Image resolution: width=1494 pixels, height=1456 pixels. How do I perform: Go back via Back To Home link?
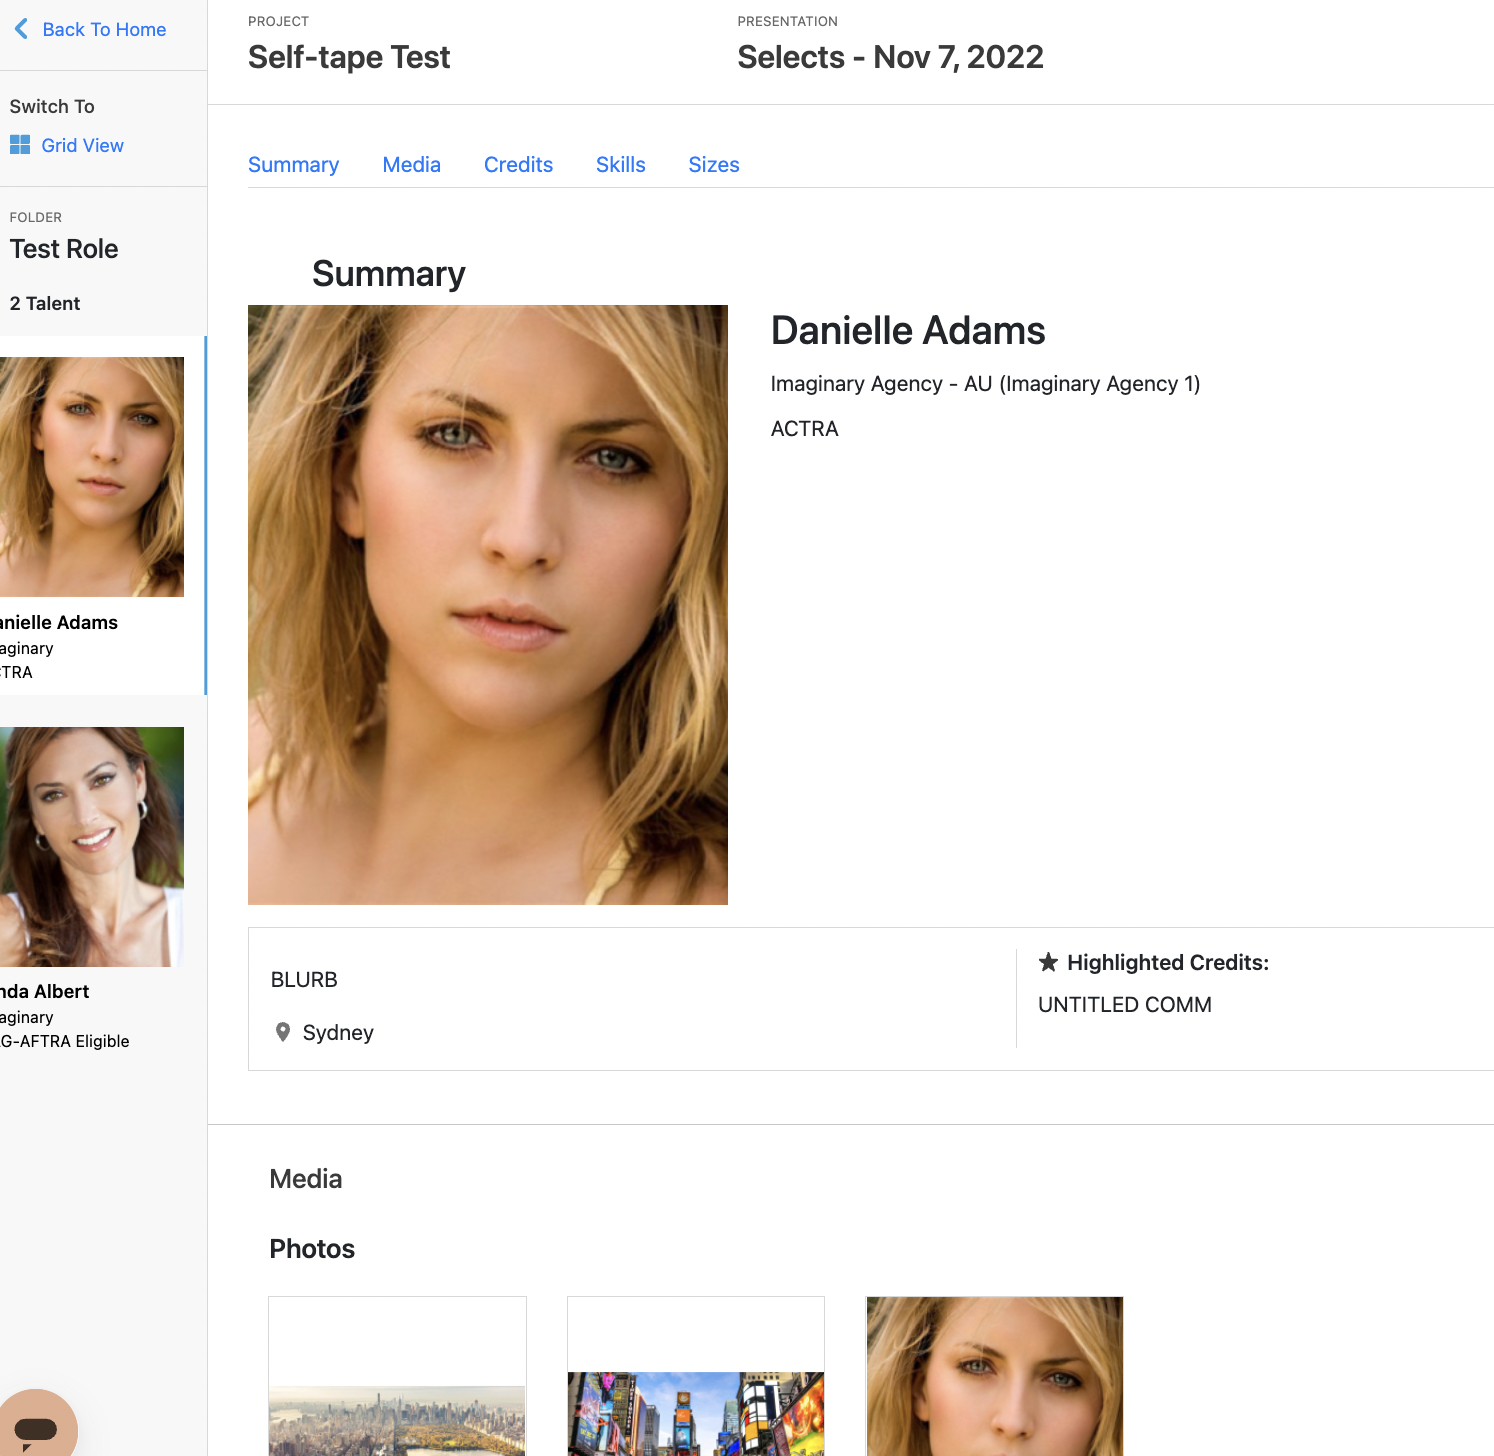[104, 29]
